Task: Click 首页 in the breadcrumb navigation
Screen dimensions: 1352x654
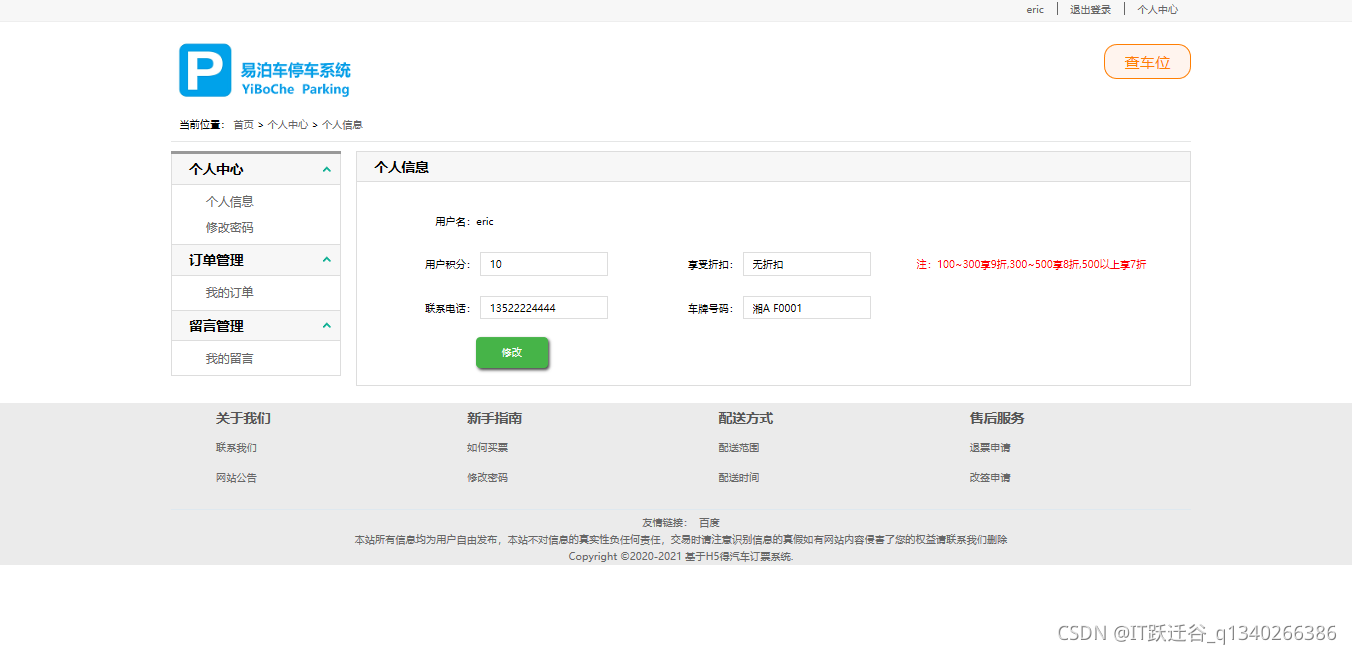Action: tap(241, 124)
